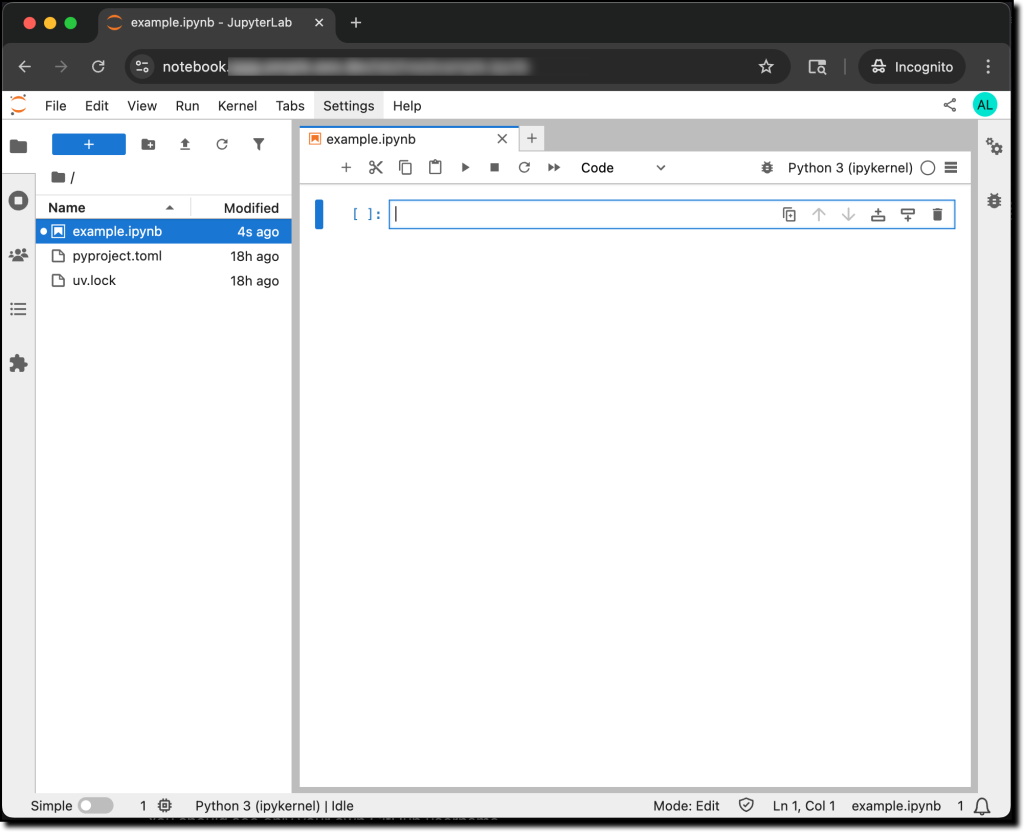Open the cell type Code dropdown
1024x832 pixels.
point(622,168)
